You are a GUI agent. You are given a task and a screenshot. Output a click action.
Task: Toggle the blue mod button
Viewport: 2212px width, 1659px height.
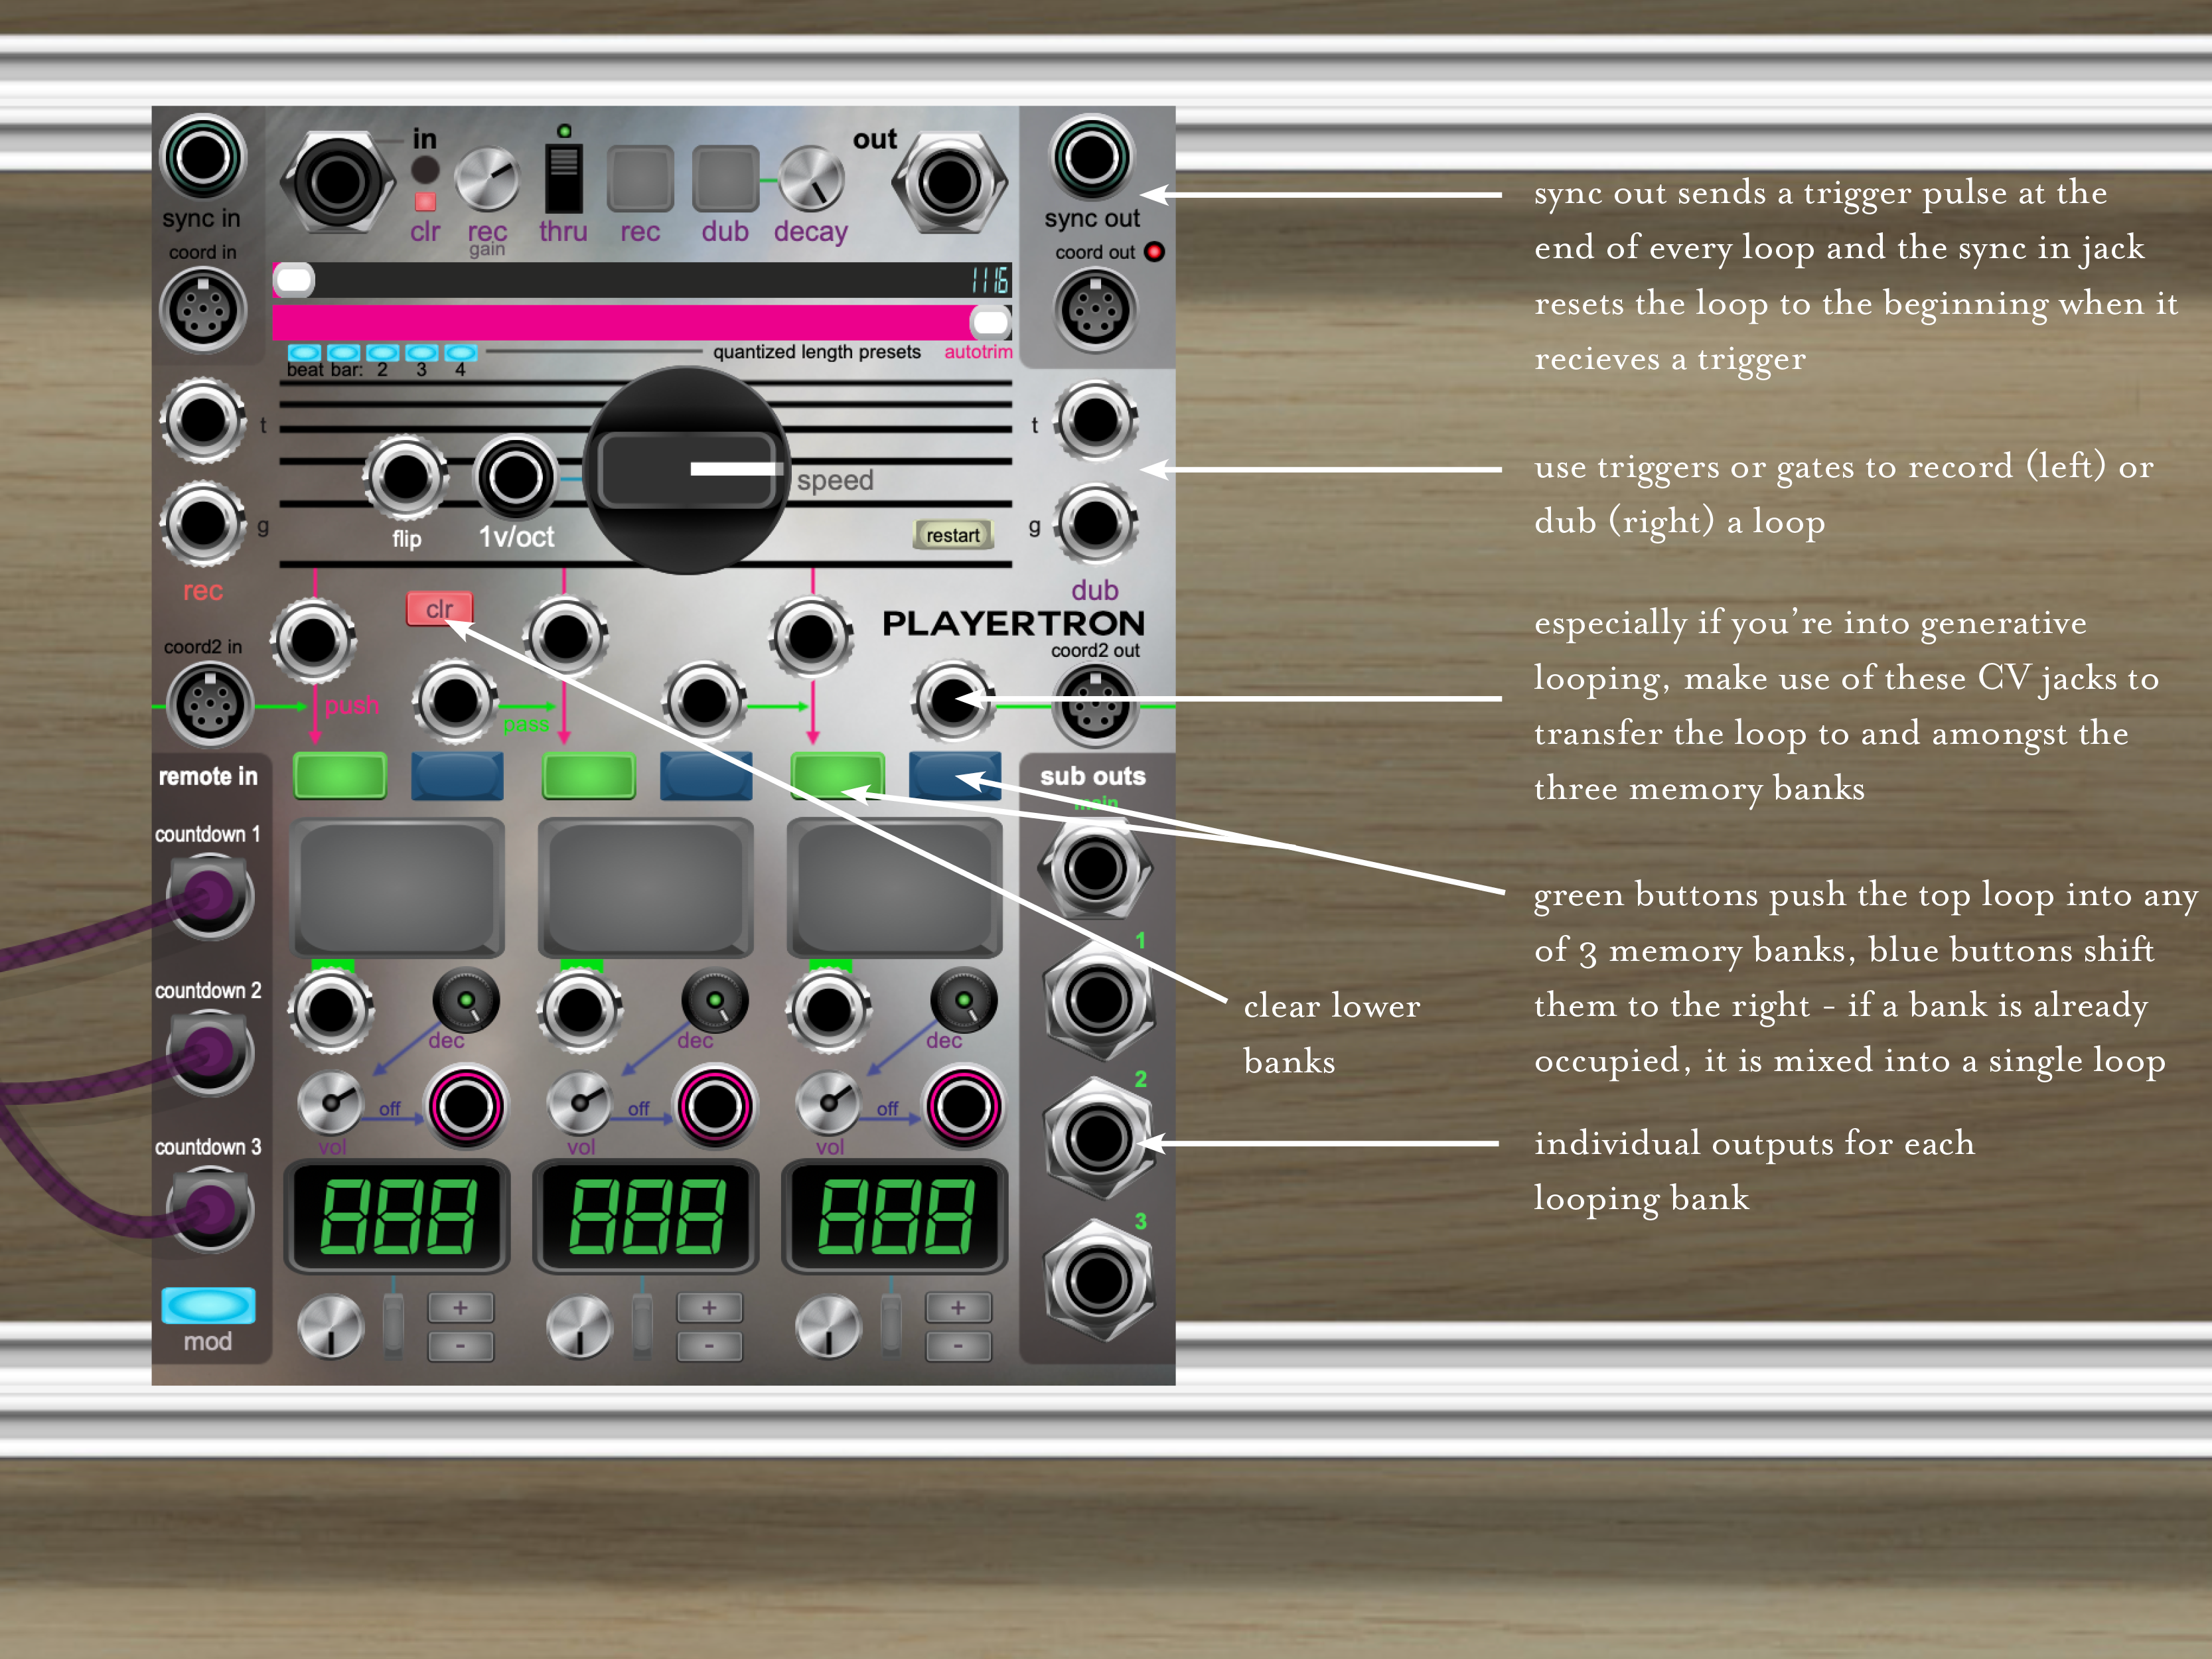tap(208, 1305)
